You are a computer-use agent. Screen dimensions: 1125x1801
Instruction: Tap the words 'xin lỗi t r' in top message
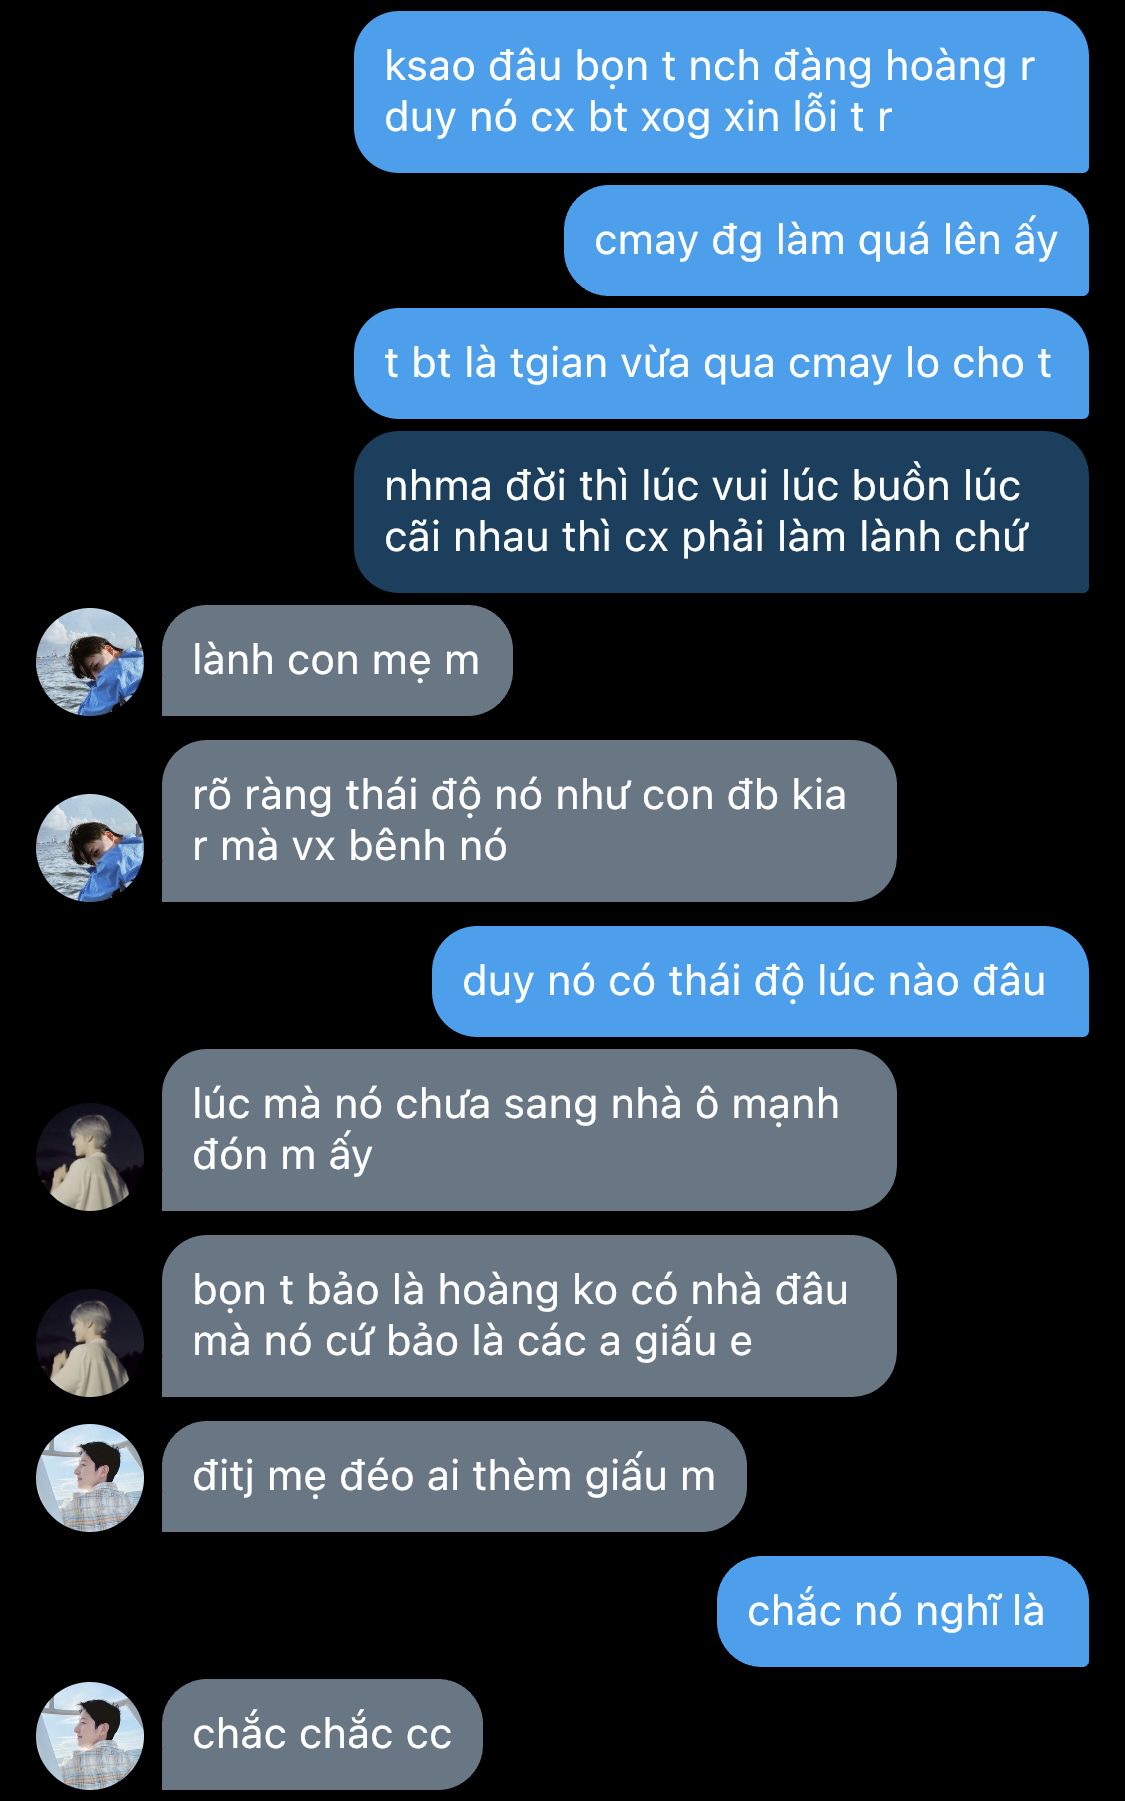pos(807,118)
